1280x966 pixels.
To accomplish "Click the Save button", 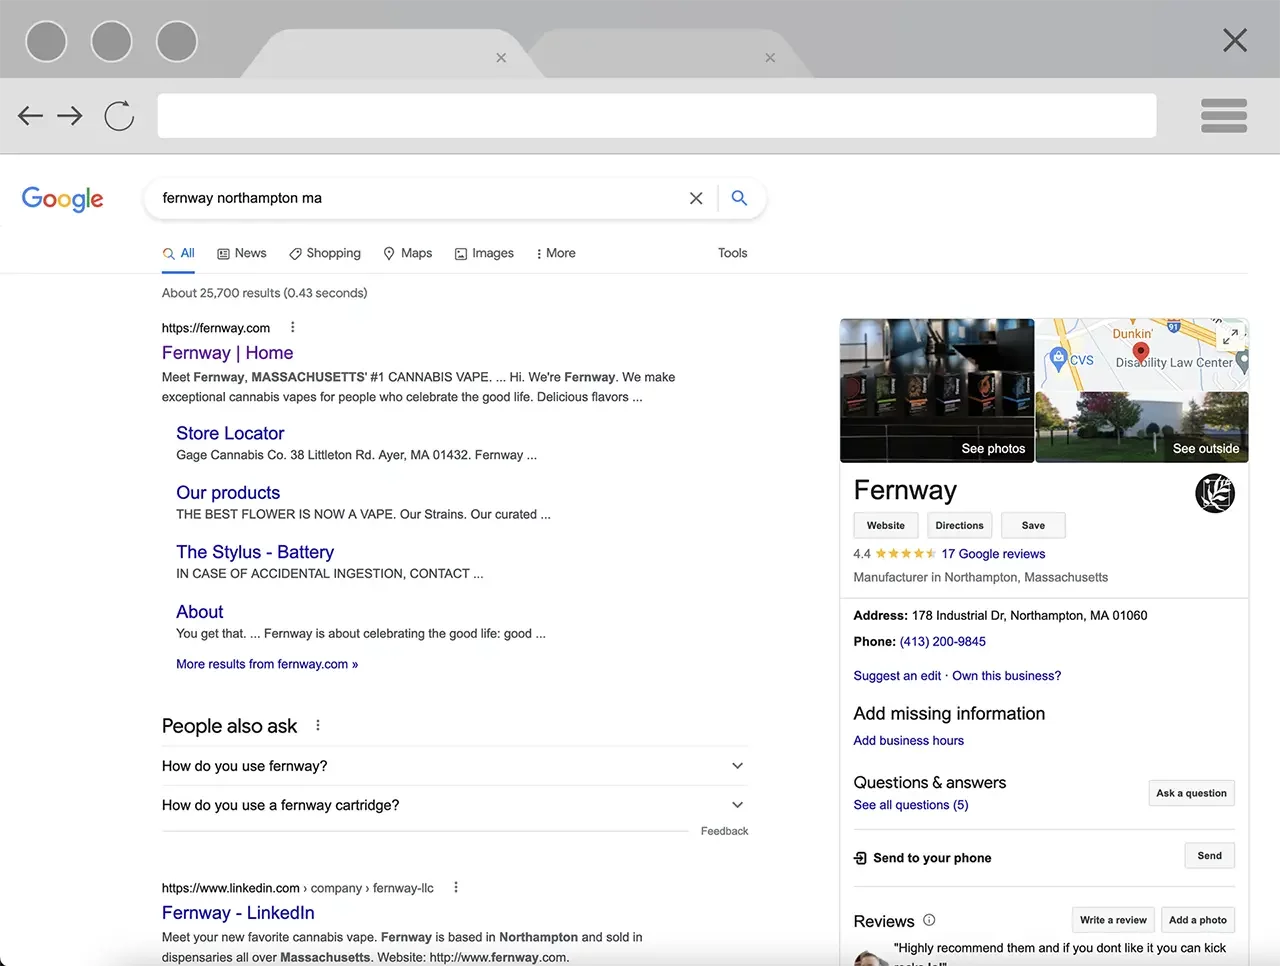I will [x=1033, y=525].
